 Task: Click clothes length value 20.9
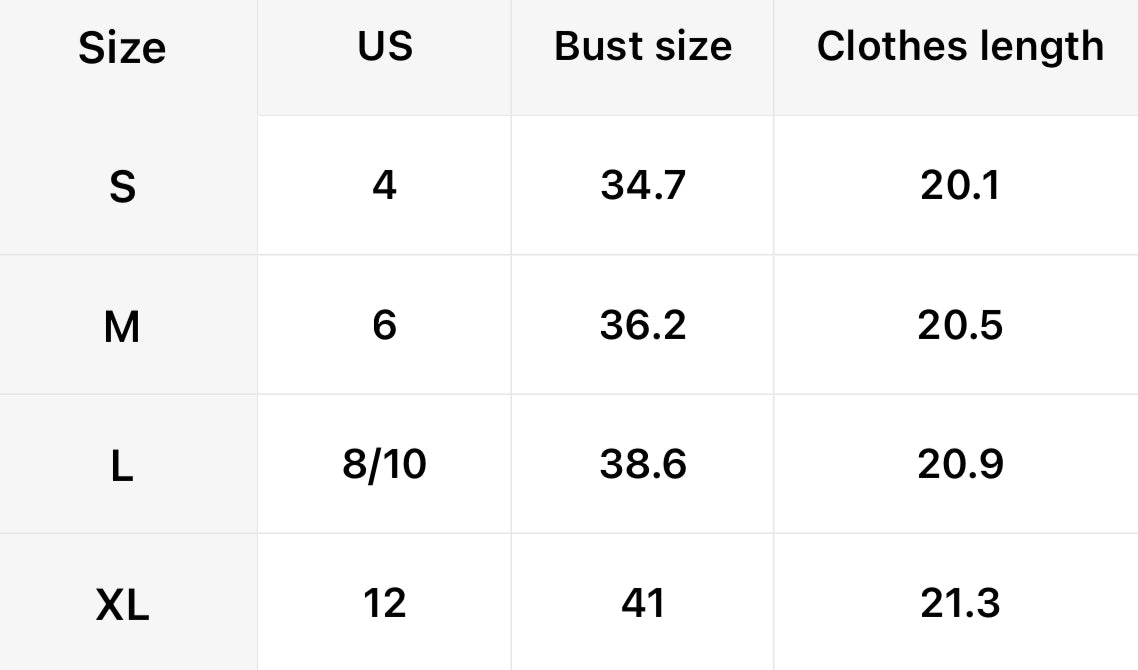point(960,464)
